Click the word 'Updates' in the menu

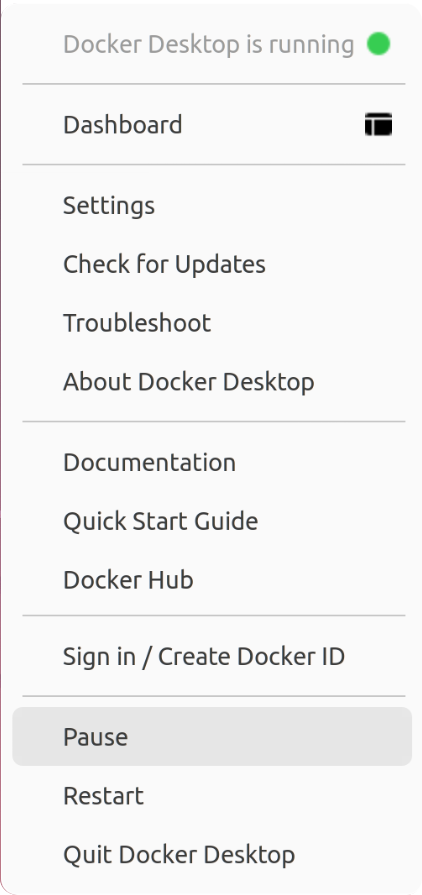[220, 265]
